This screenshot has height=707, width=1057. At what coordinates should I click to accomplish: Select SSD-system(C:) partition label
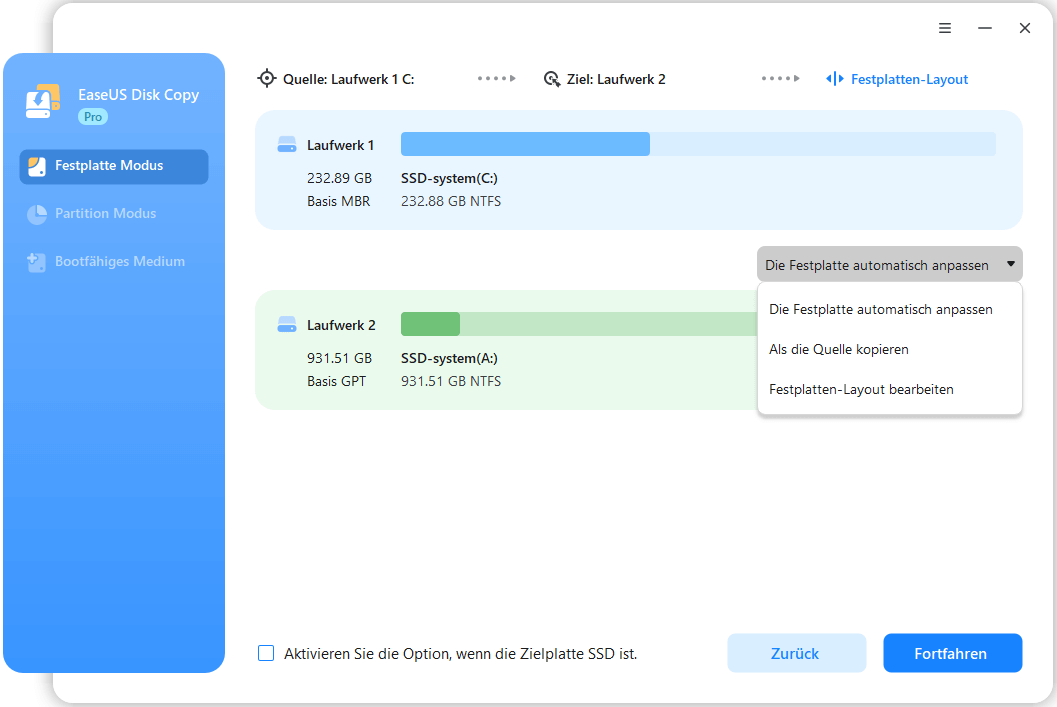449,179
